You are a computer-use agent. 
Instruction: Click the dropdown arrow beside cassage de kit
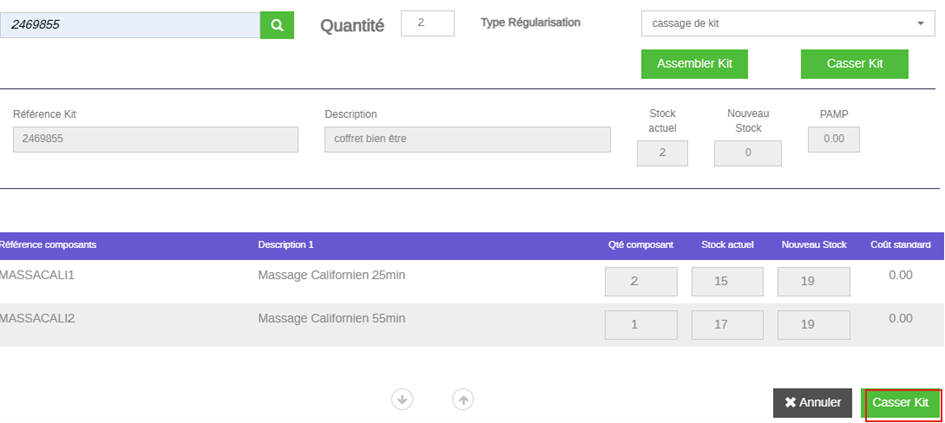pos(920,24)
